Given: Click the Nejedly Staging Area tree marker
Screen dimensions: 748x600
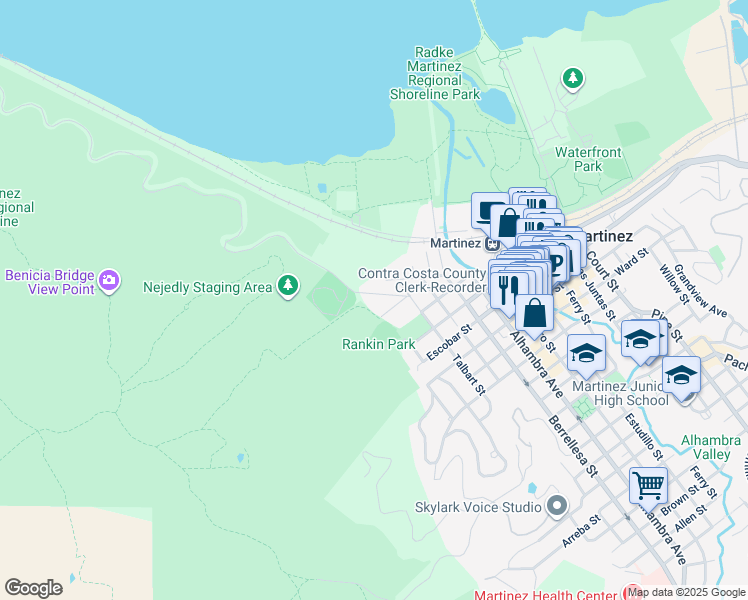Looking at the screenshot, I should (288, 286).
